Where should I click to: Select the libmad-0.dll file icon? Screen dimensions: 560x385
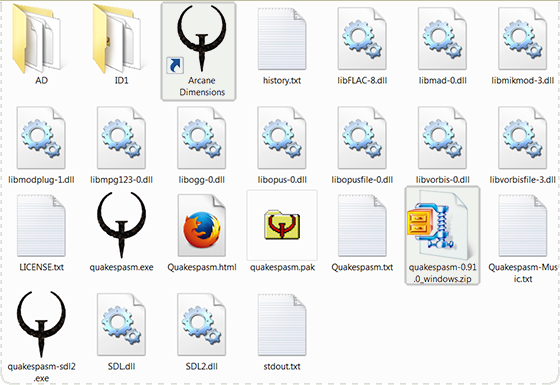(x=442, y=39)
